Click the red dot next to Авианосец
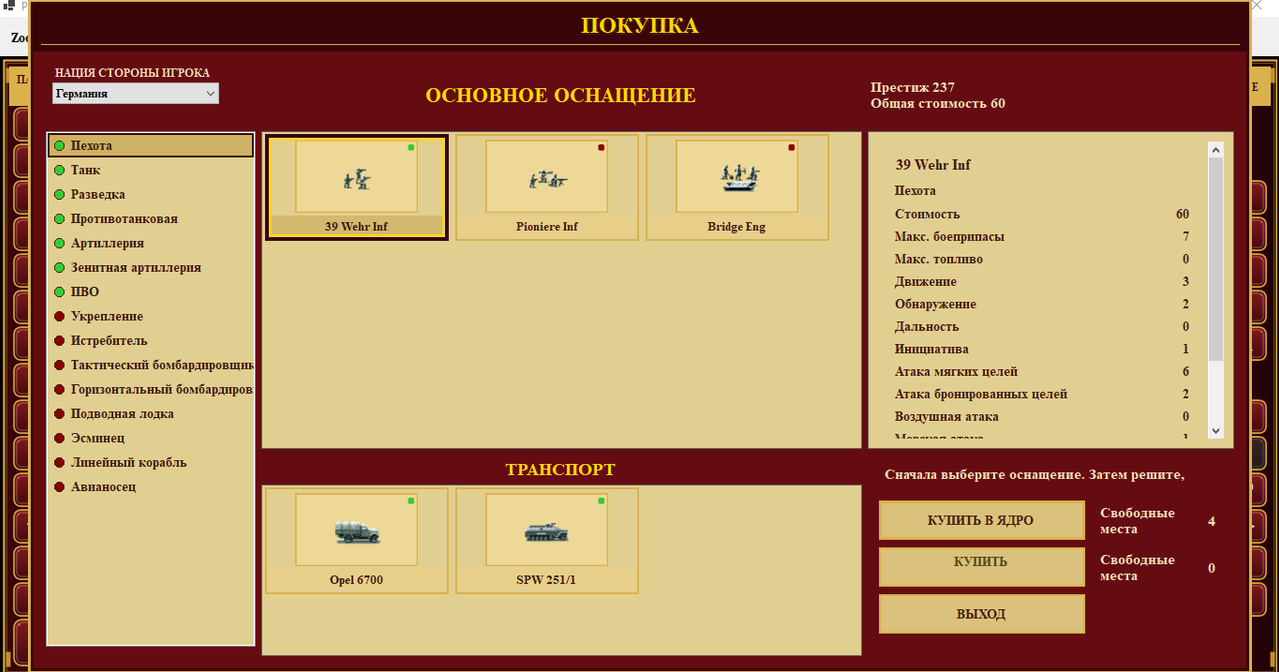The width and height of the screenshot is (1279, 672). click(x=59, y=487)
